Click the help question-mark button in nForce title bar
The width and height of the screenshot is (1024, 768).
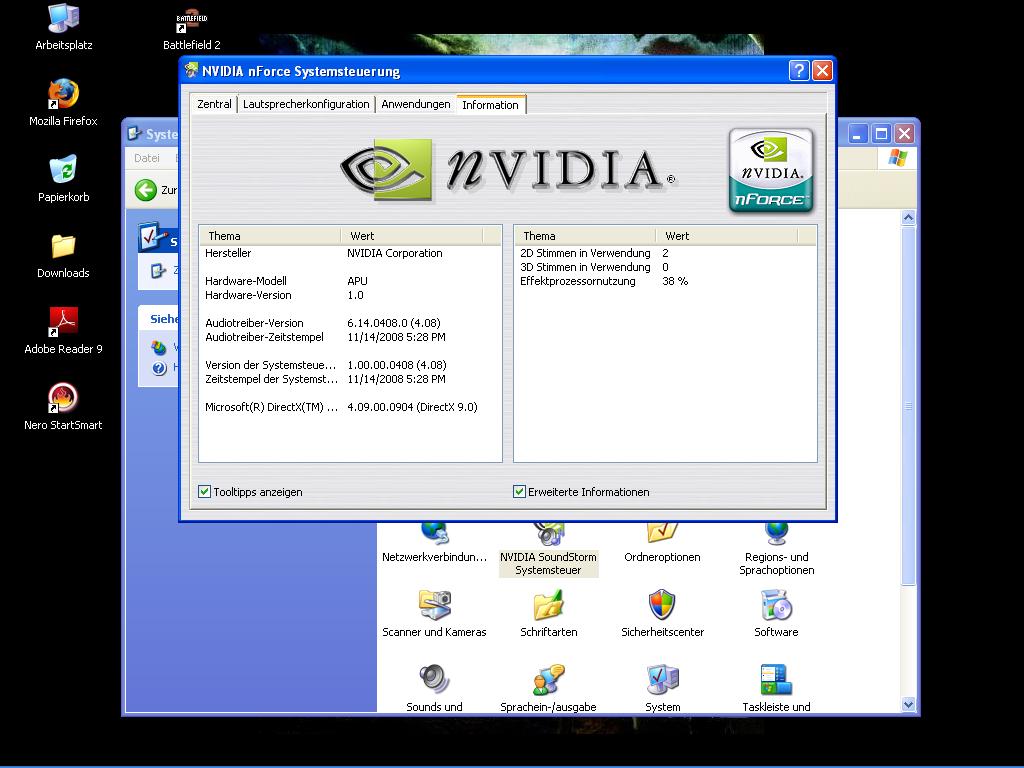coord(799,71)
